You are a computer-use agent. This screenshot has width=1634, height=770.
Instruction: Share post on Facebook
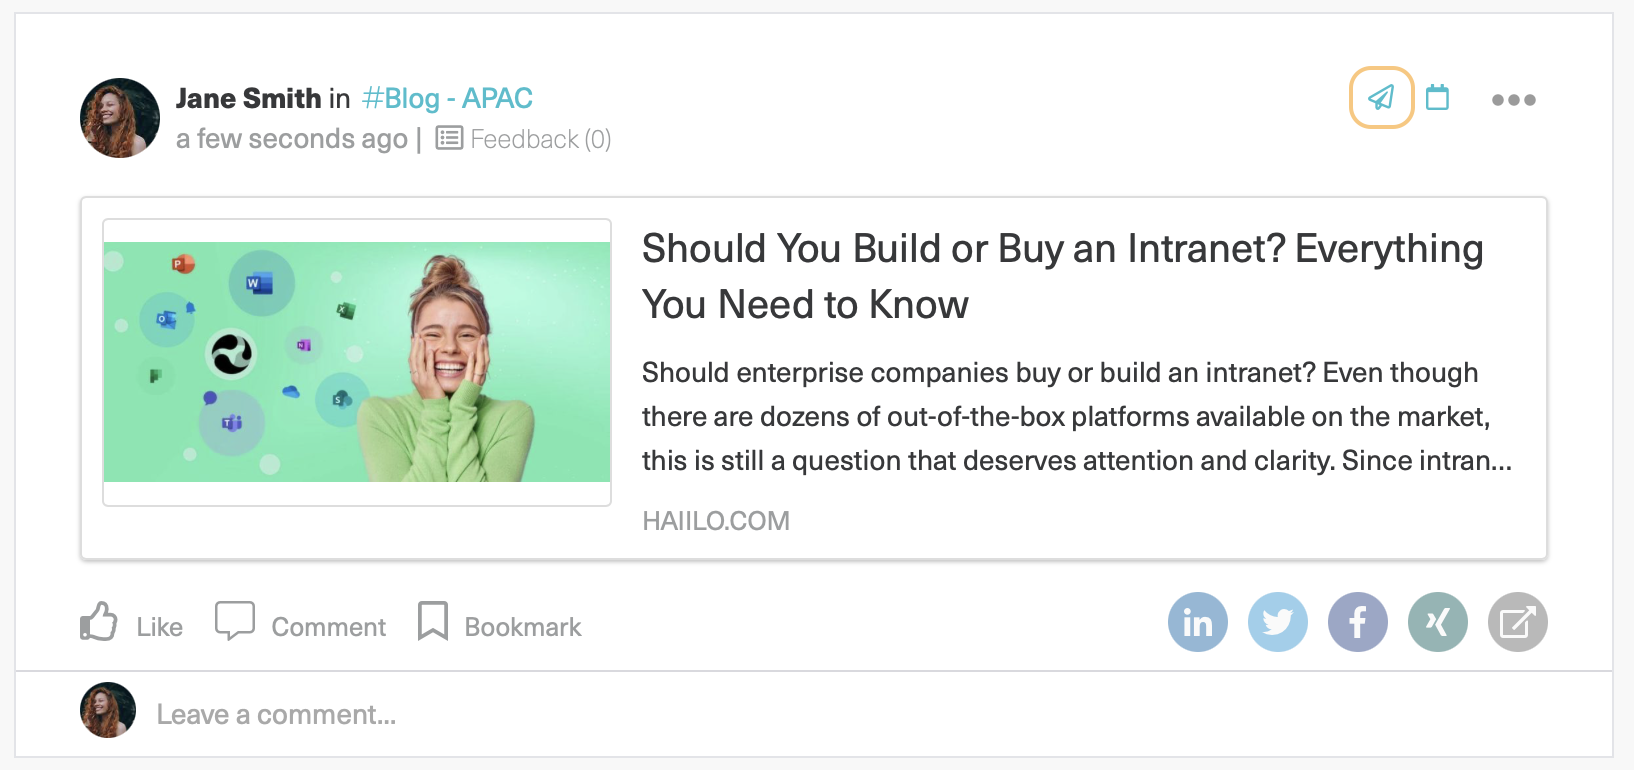[1357, 622]
